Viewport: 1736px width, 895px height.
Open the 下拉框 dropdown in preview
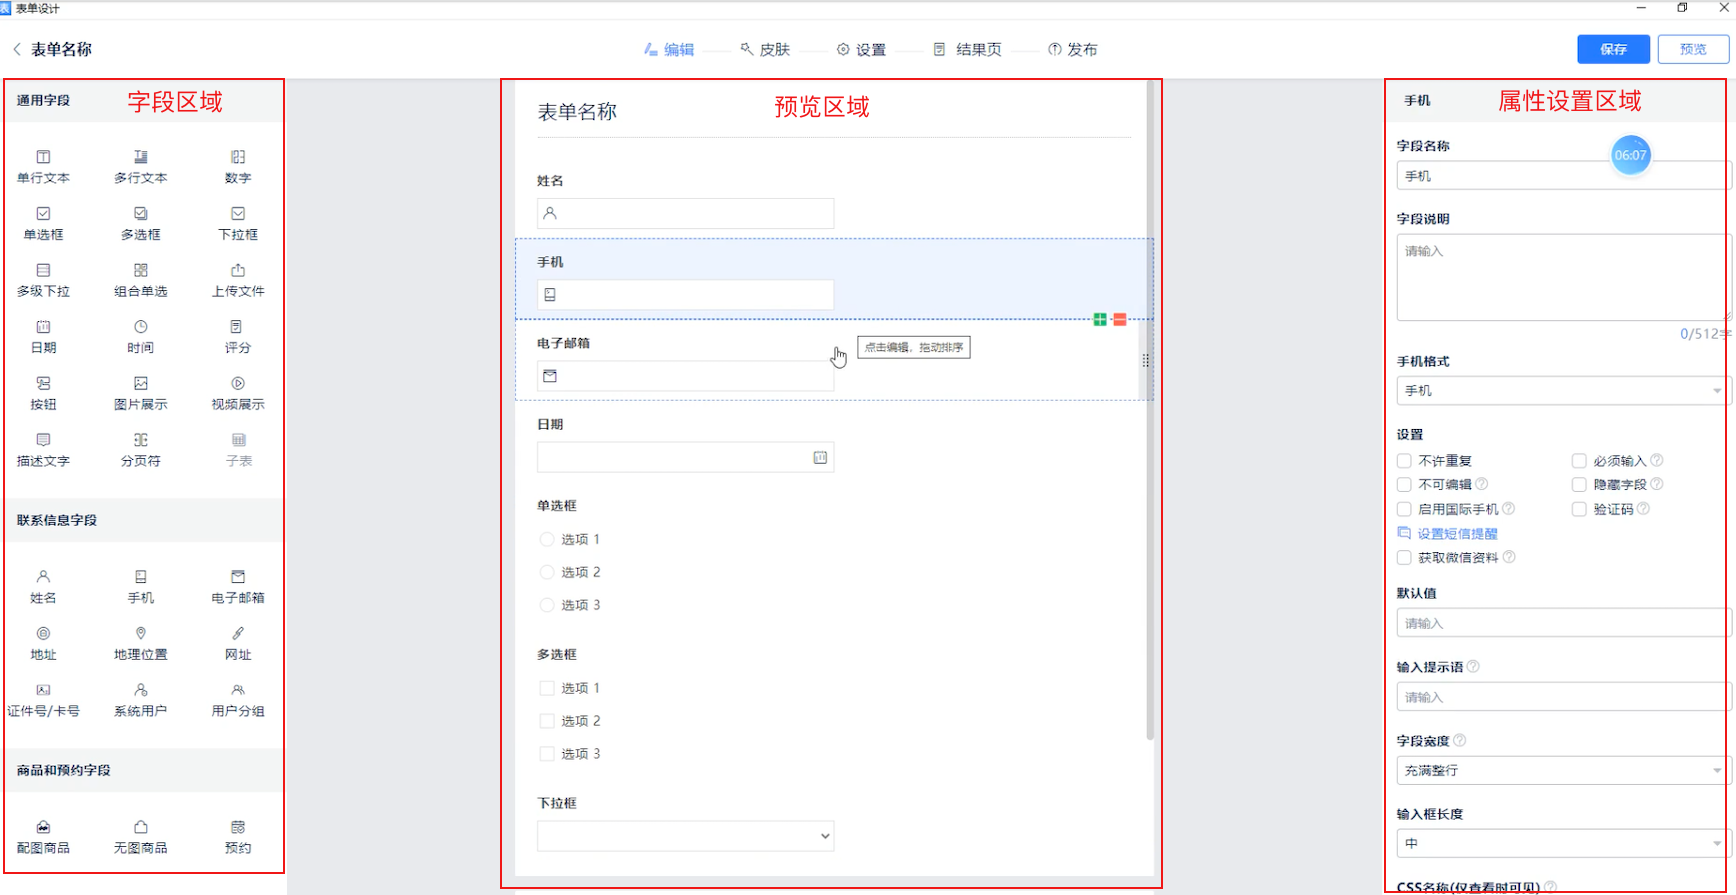click(685, 836)
